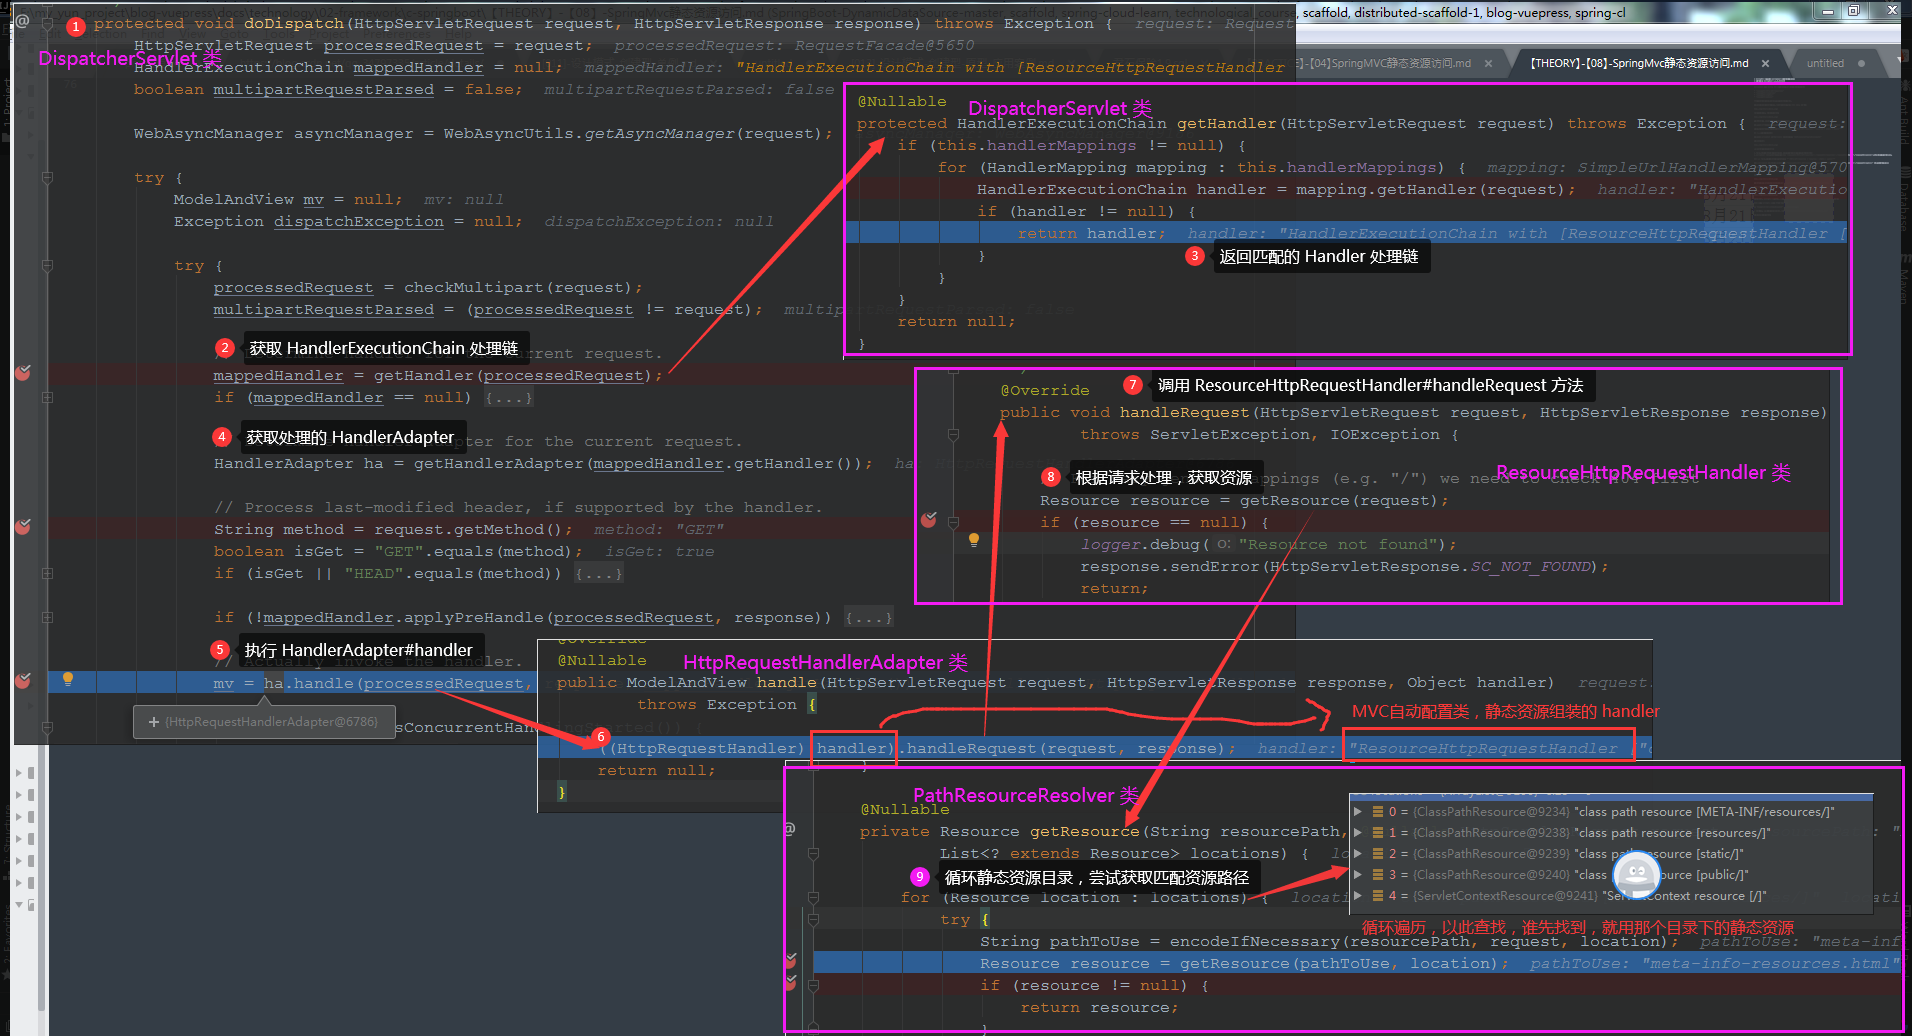Image resolution: width=1912 pixels, height=1036 pixels.
Task: Toggle breakpoint on the if (resource == null) line
Action: point(929,520)
